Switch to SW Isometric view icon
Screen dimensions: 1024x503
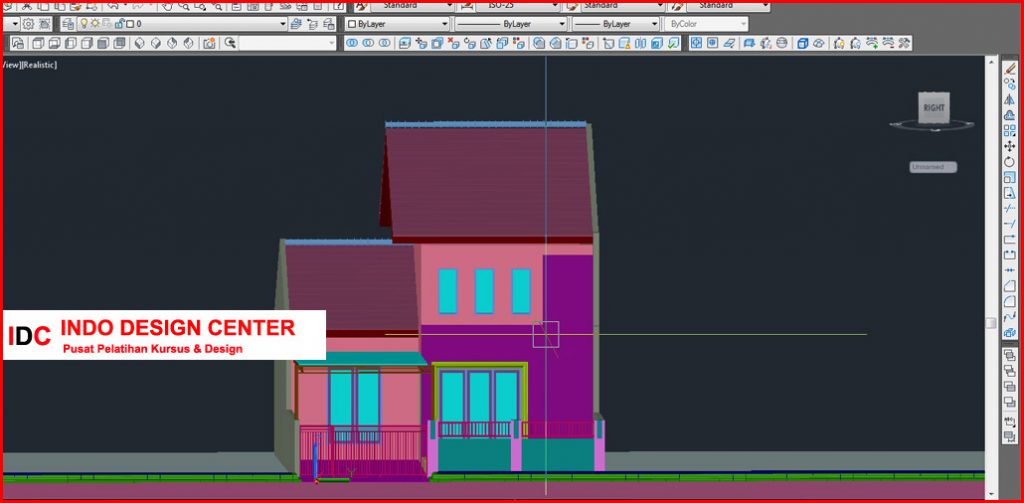point(140,44)
